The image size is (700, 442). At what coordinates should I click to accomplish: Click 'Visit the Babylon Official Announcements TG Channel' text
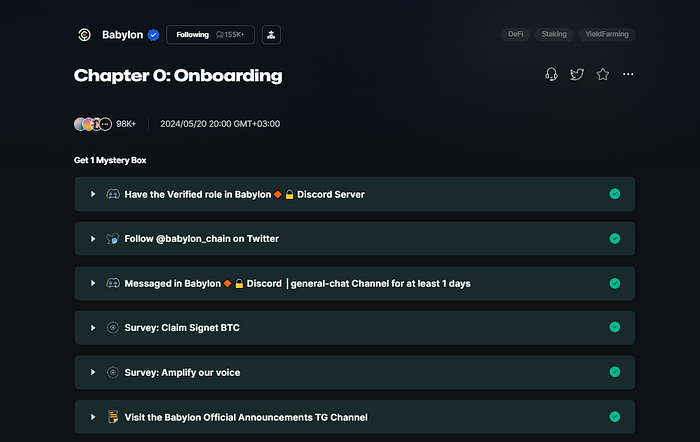(246, 417)
